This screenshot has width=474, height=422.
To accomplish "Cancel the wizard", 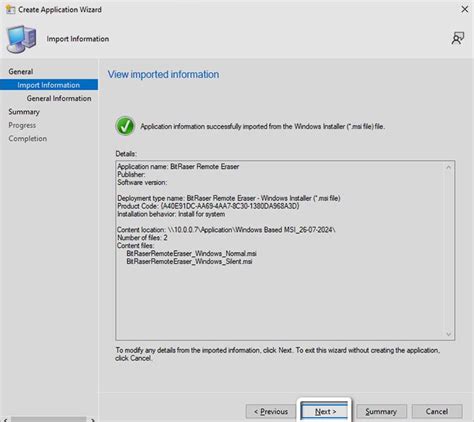I will tap(437, 411).
